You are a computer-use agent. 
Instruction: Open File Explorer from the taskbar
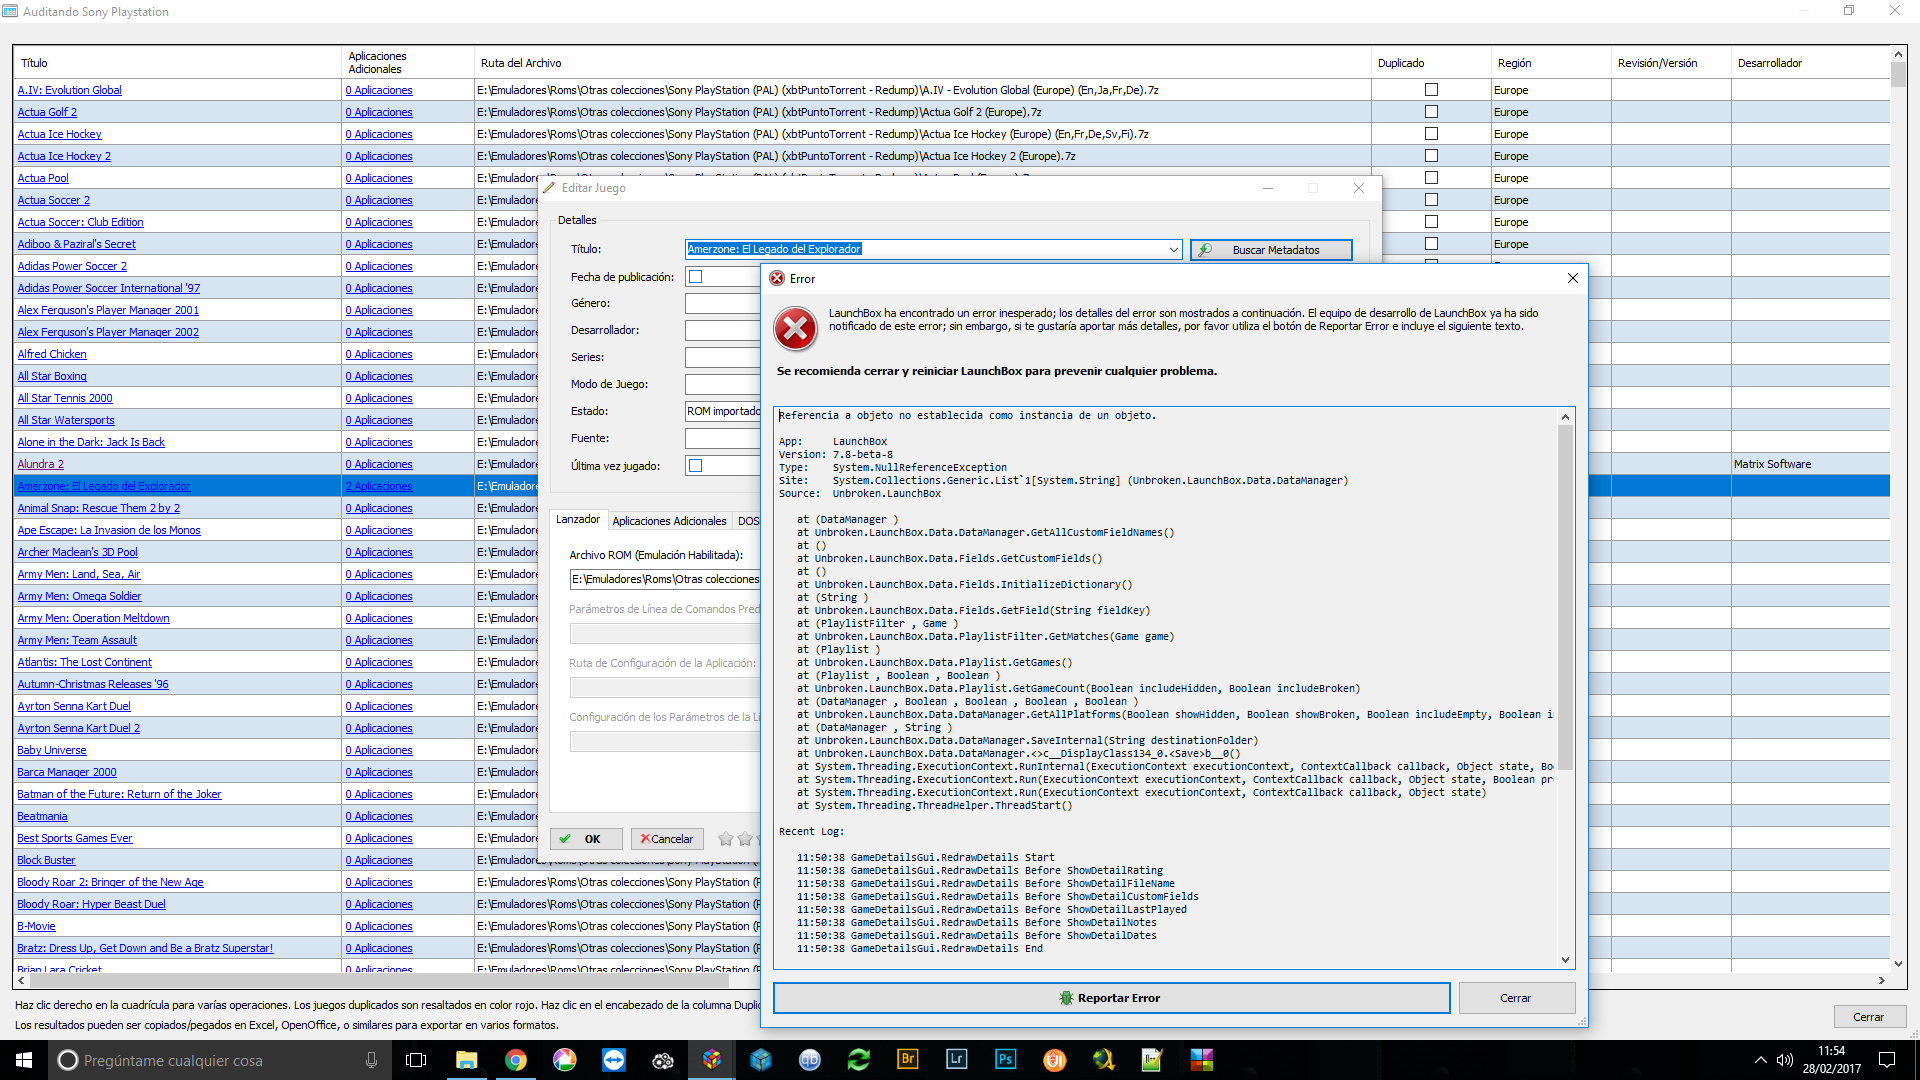point(466,1060)
